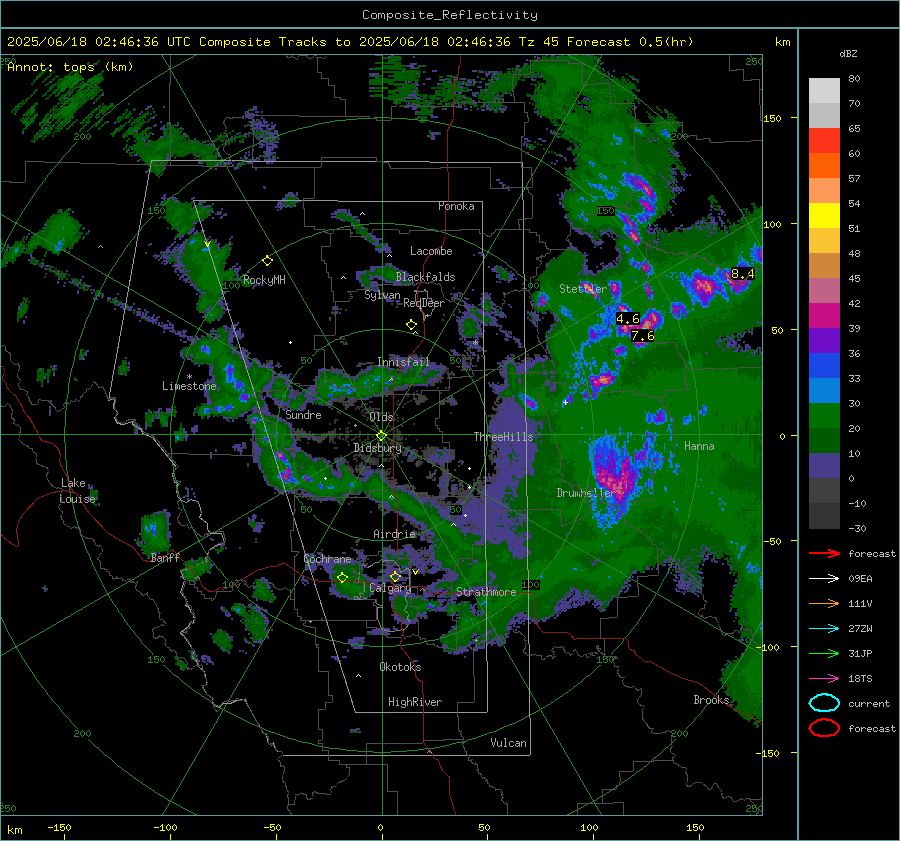Click the Drumheller label
This screenshot has height=841, width=900.
586,493
